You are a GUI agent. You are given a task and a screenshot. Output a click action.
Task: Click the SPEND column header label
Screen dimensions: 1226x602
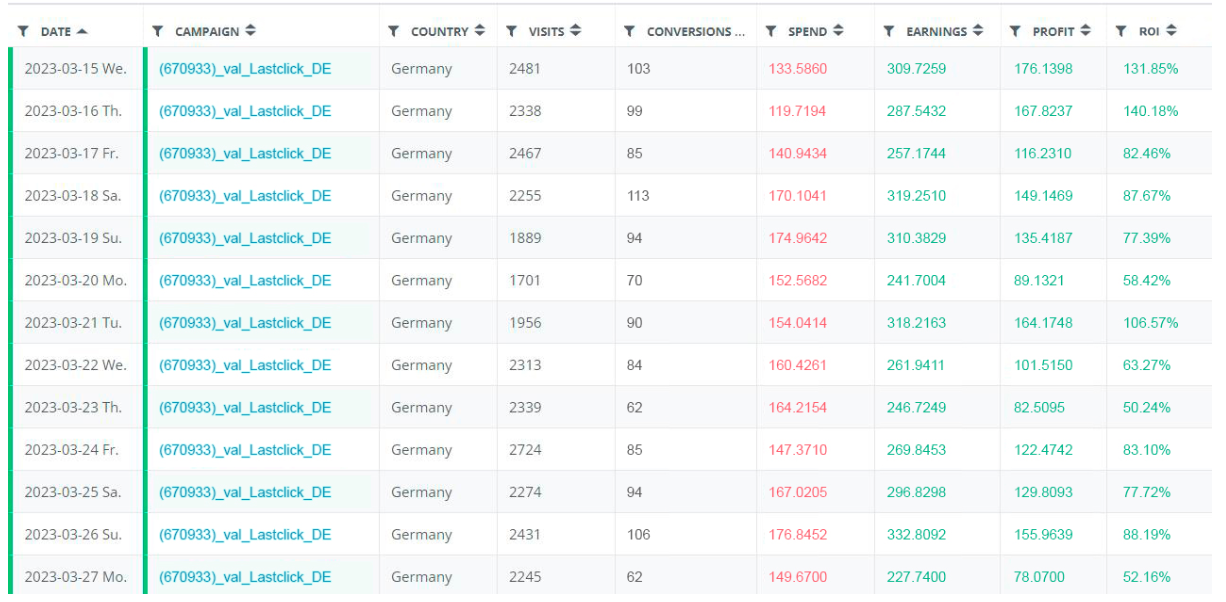(x=807, y=32)
